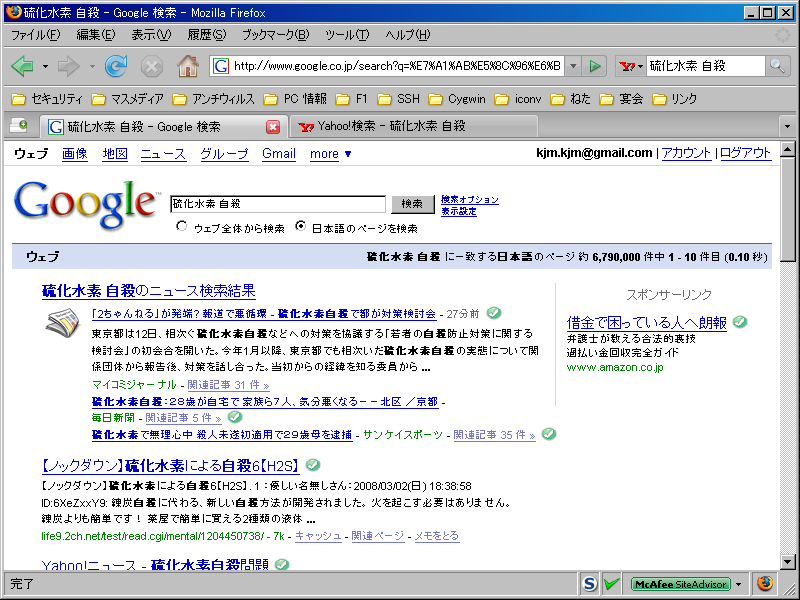The height and width of the screenshot is (600, 800).
Task: Click the green Go arrow next to URL
Action: coord(594,66)
